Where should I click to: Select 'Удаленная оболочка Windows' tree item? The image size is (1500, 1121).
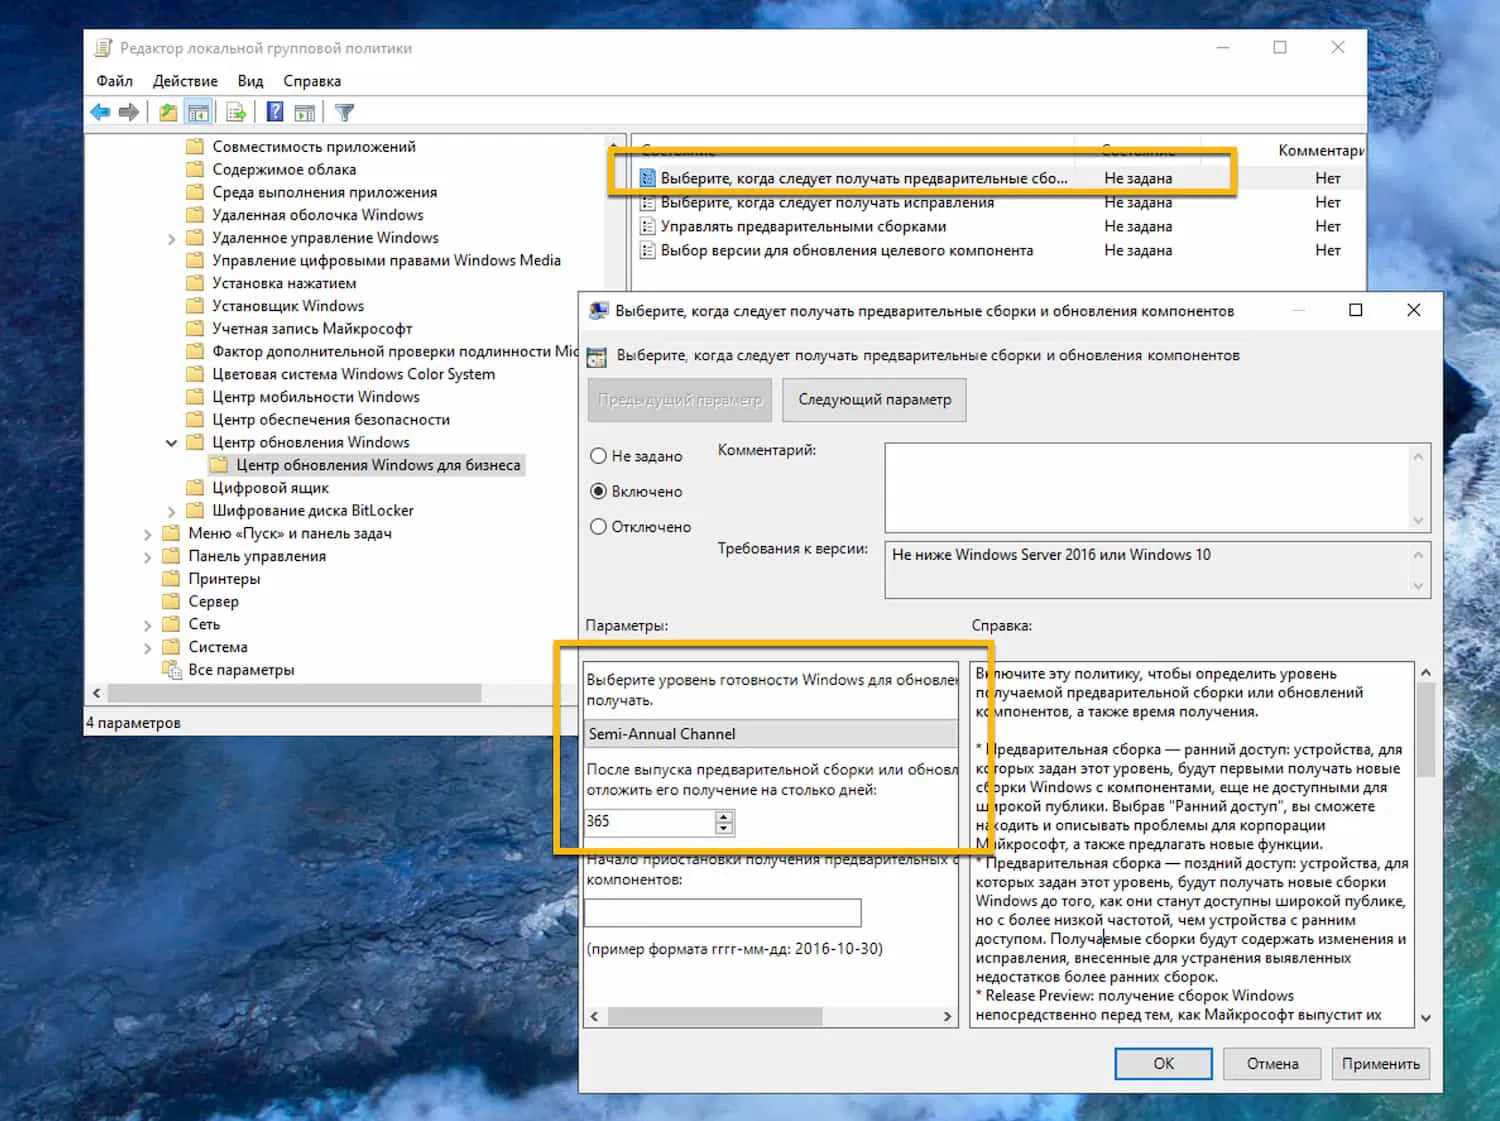coord(318,215)
